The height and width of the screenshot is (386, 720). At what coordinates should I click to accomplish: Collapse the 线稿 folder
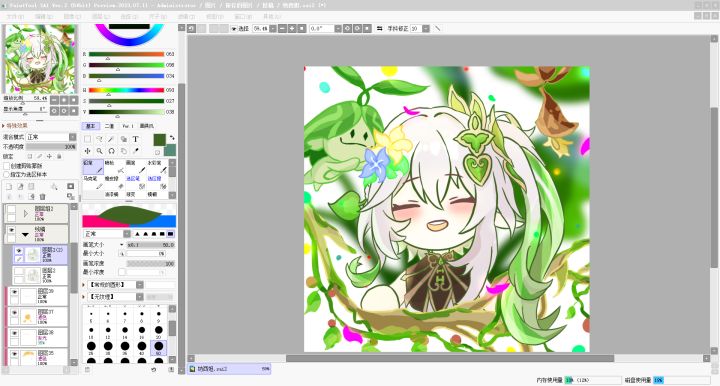[25, 234]
